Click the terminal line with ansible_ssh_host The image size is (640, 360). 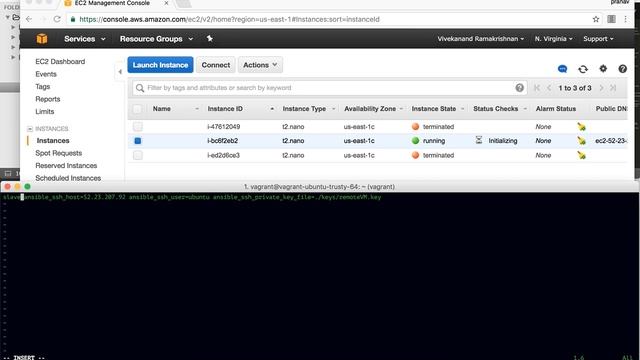click(x=192, y=198)
